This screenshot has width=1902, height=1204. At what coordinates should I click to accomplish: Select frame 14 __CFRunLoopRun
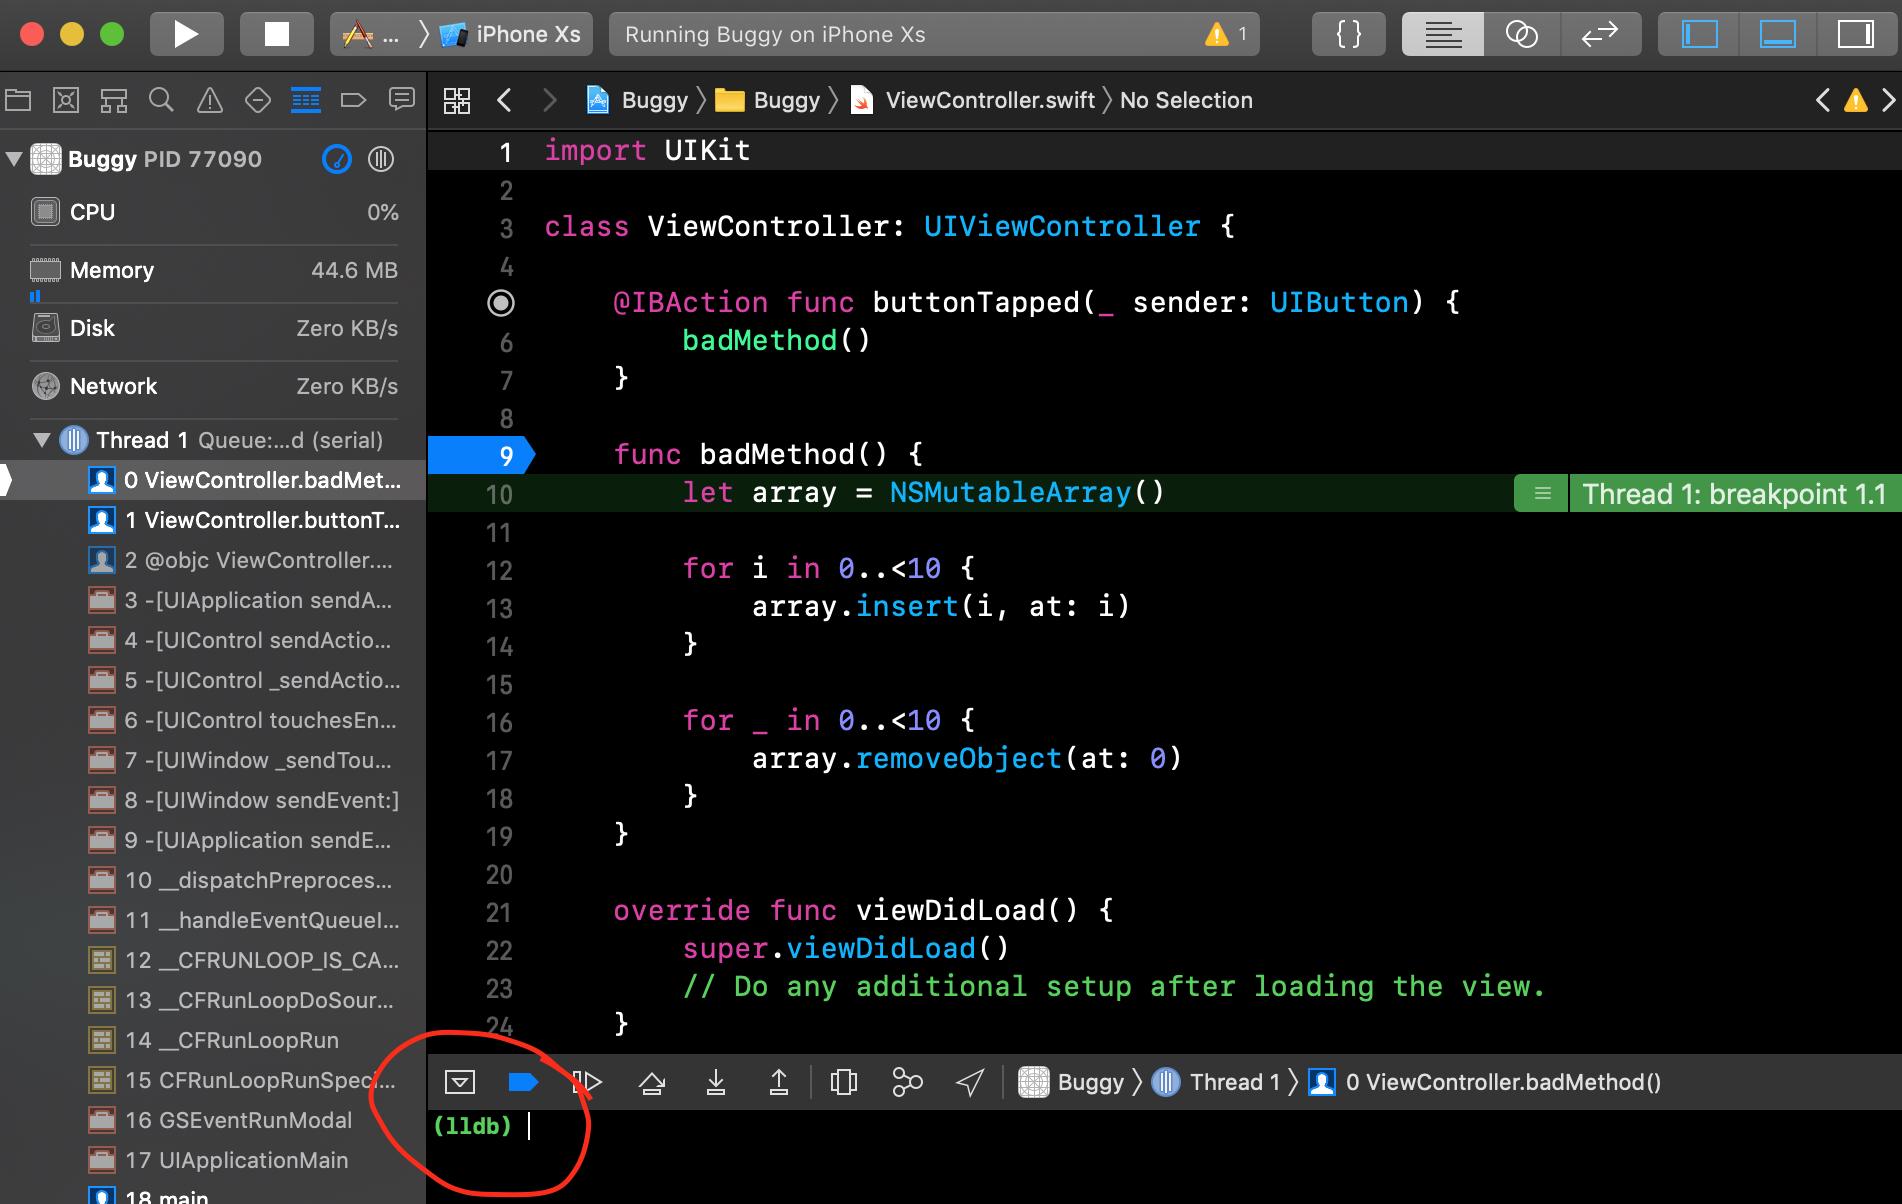point(213,1040)
